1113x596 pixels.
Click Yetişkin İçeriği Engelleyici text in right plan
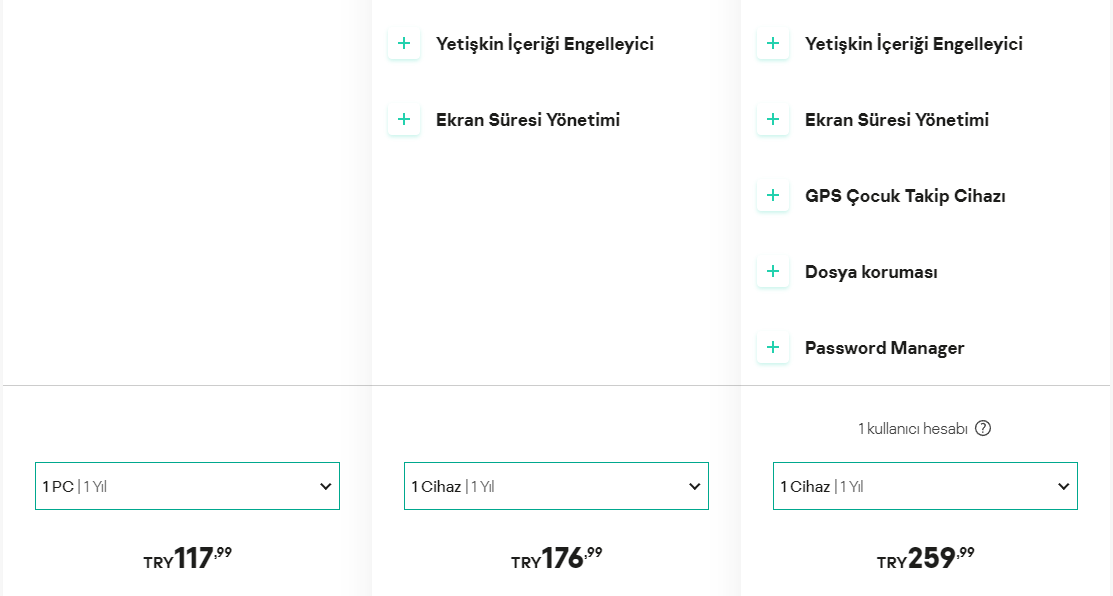(913, 44)
